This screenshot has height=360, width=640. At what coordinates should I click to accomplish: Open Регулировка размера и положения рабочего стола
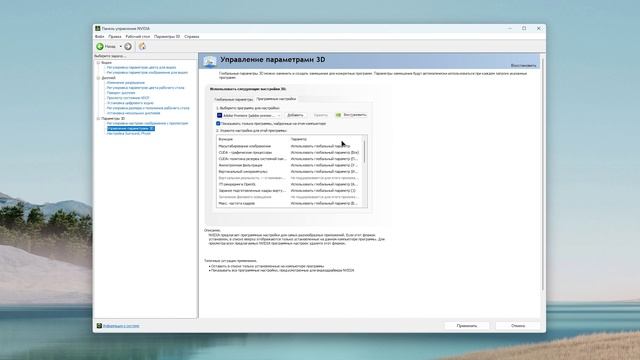(x=148, y=108)
